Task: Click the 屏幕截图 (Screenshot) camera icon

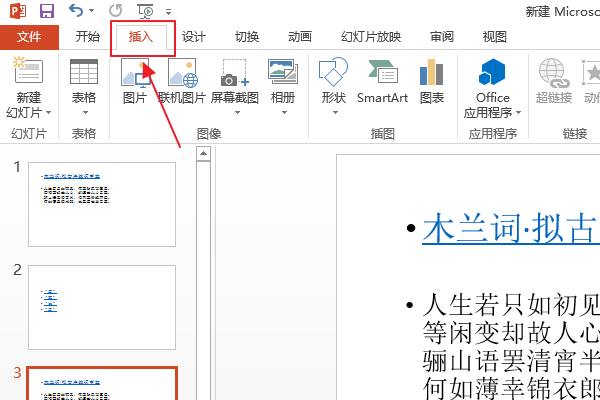Action: tap(235, 73)
